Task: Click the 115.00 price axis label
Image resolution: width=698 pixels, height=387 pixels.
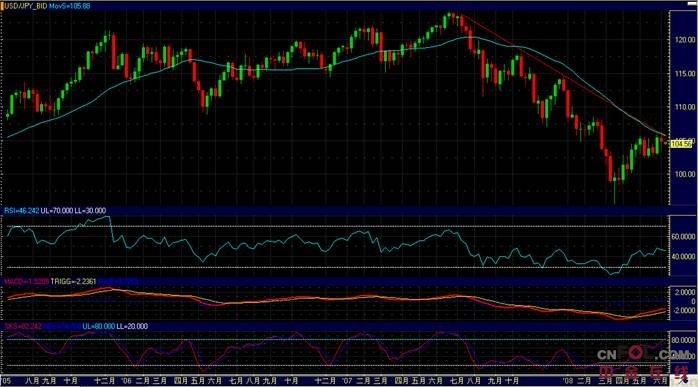Action: pyautogui.click(x=684, y=73)
